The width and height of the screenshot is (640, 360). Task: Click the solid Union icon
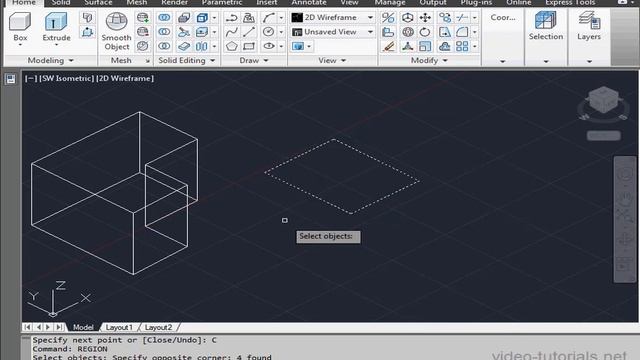(x=164, y=18)
